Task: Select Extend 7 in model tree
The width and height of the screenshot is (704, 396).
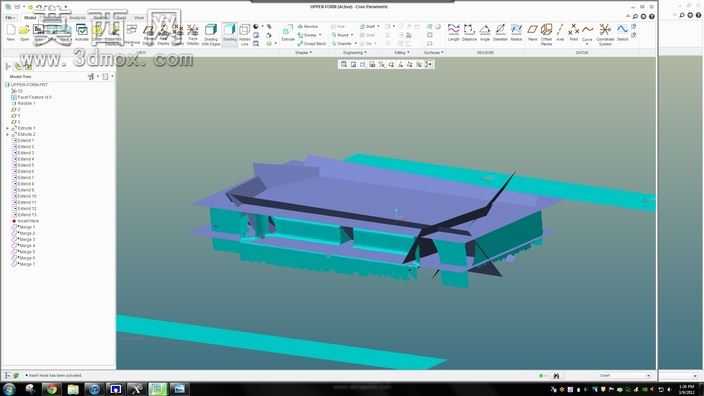Action: point(26,178)
